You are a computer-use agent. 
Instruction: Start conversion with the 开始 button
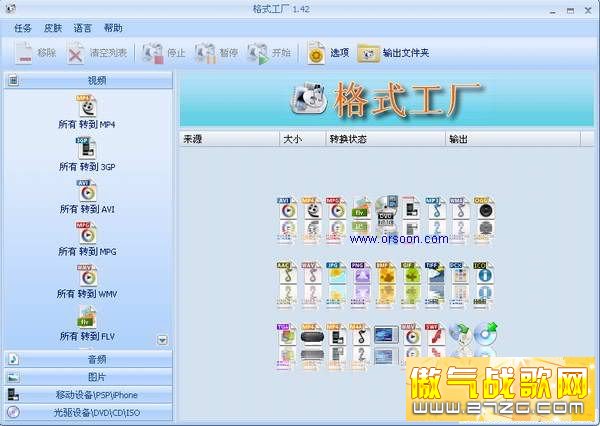[269, 53]
